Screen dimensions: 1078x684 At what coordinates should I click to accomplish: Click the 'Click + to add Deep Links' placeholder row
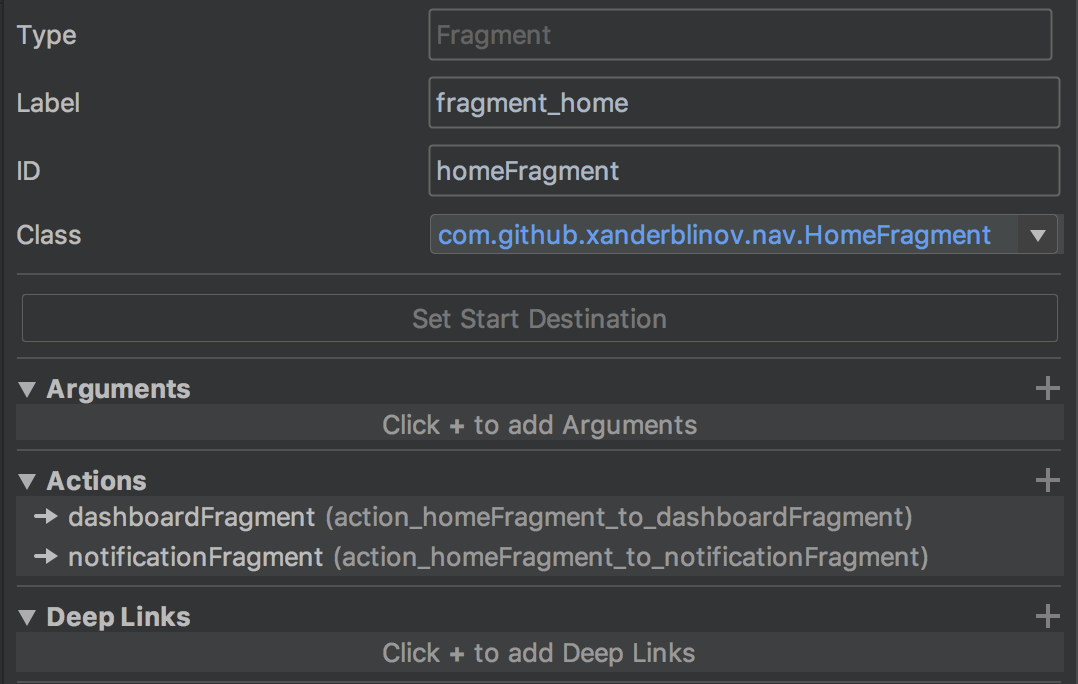(539, 654)
